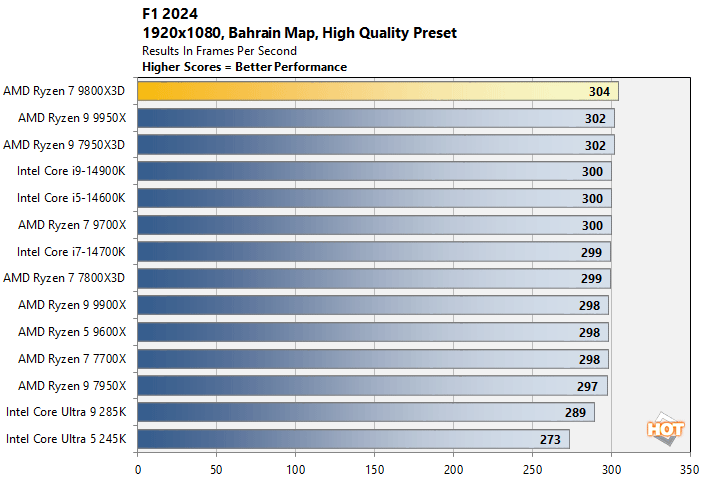
Task: Select the 'AMD Ryzen 7 7800X3D' label
Action: 64,278
